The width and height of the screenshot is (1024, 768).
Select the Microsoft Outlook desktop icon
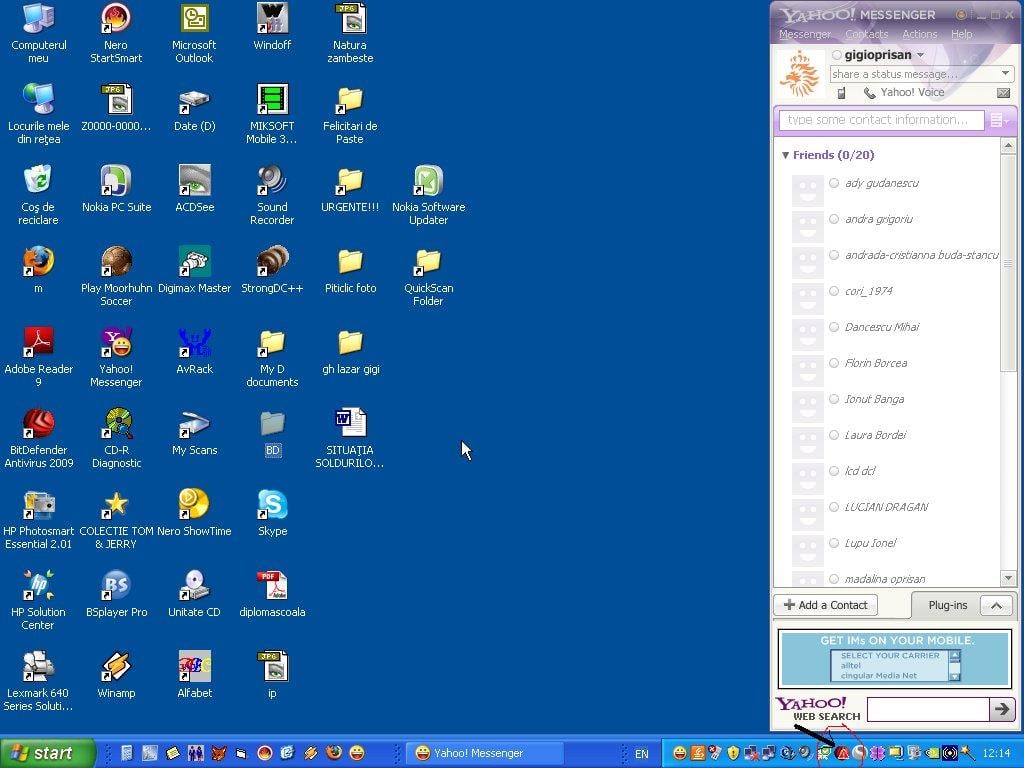194,33
